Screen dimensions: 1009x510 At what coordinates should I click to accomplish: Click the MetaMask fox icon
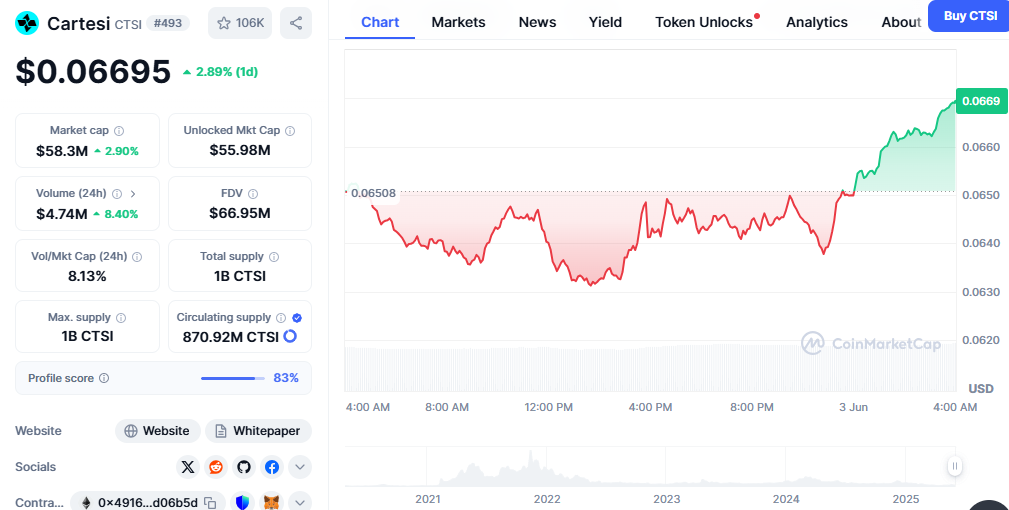pyautogui.click(x=271, y=502)
